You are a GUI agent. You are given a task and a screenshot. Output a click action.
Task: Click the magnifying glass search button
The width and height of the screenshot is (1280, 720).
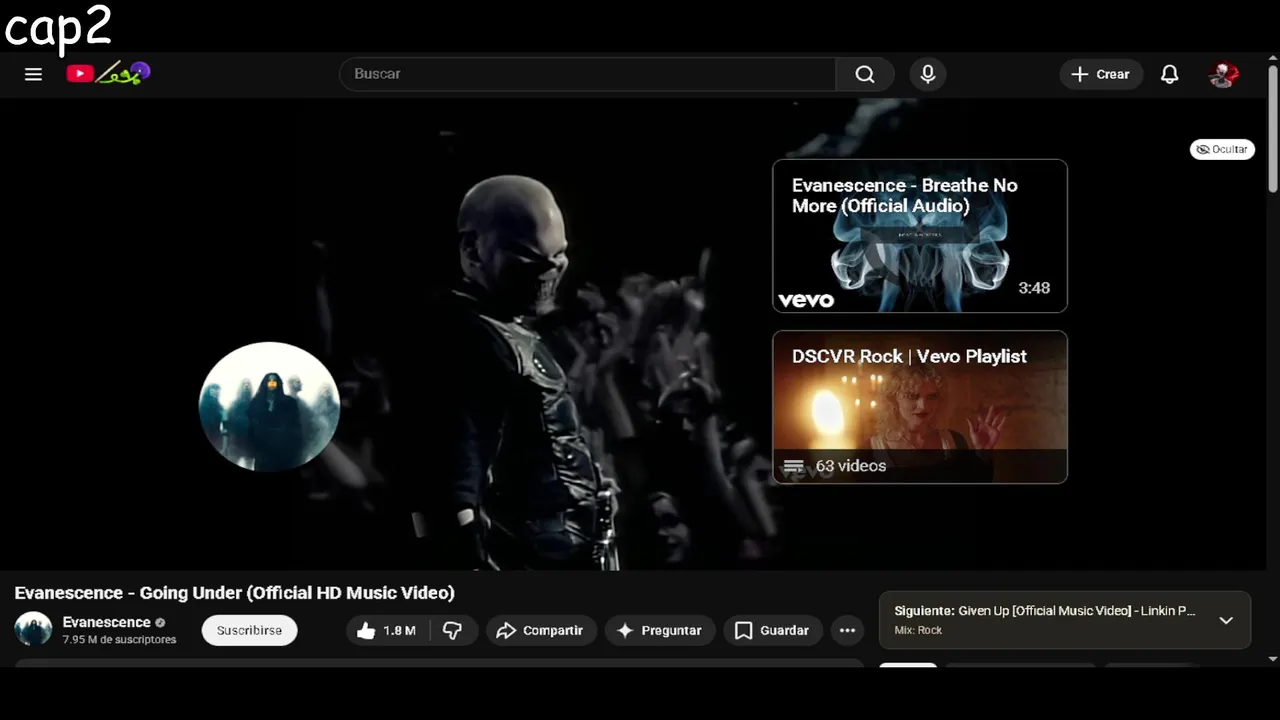click(865, 74)
